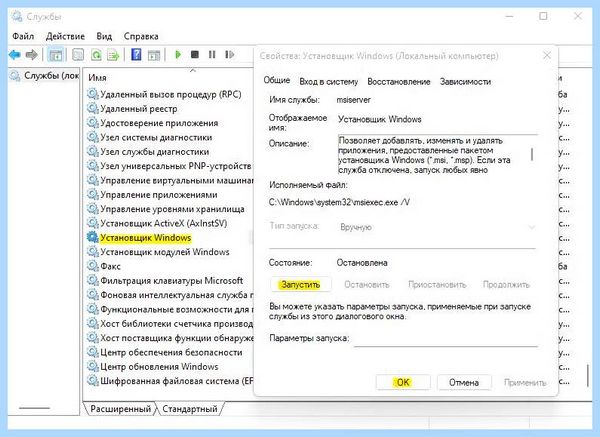Select the highlighted Установщик Windows service

(x=145, y=238)
